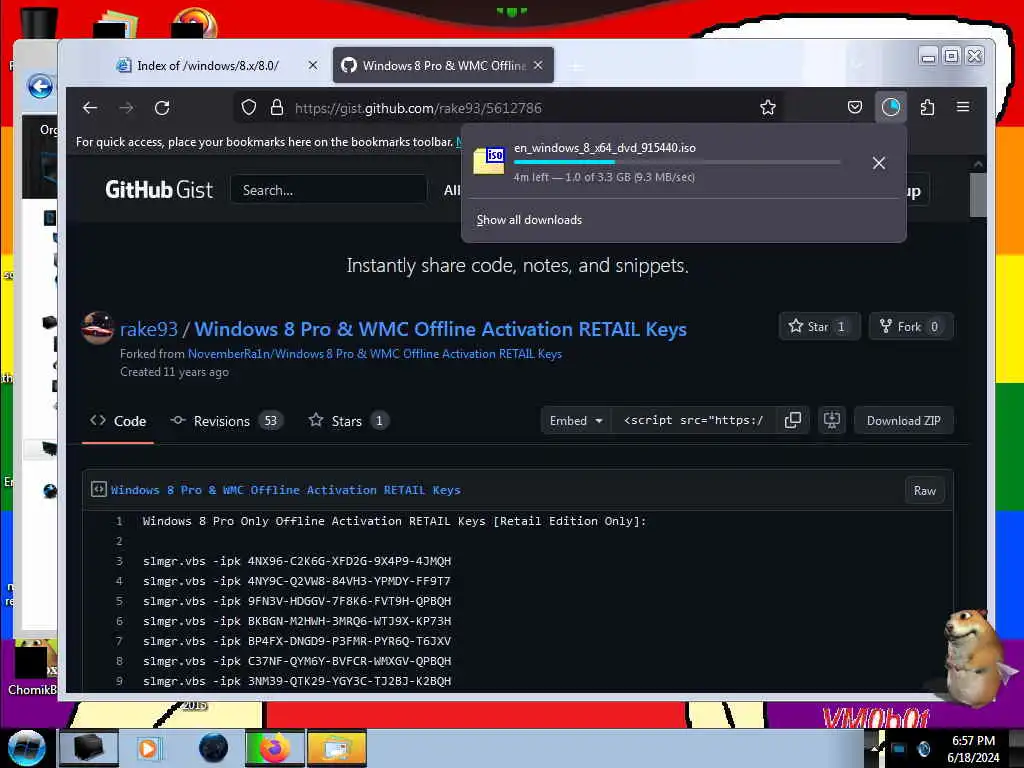Click 'Show all downloads'
Image resolution: width=1024 pixels, height=768 pixels.
click(529, 220)
